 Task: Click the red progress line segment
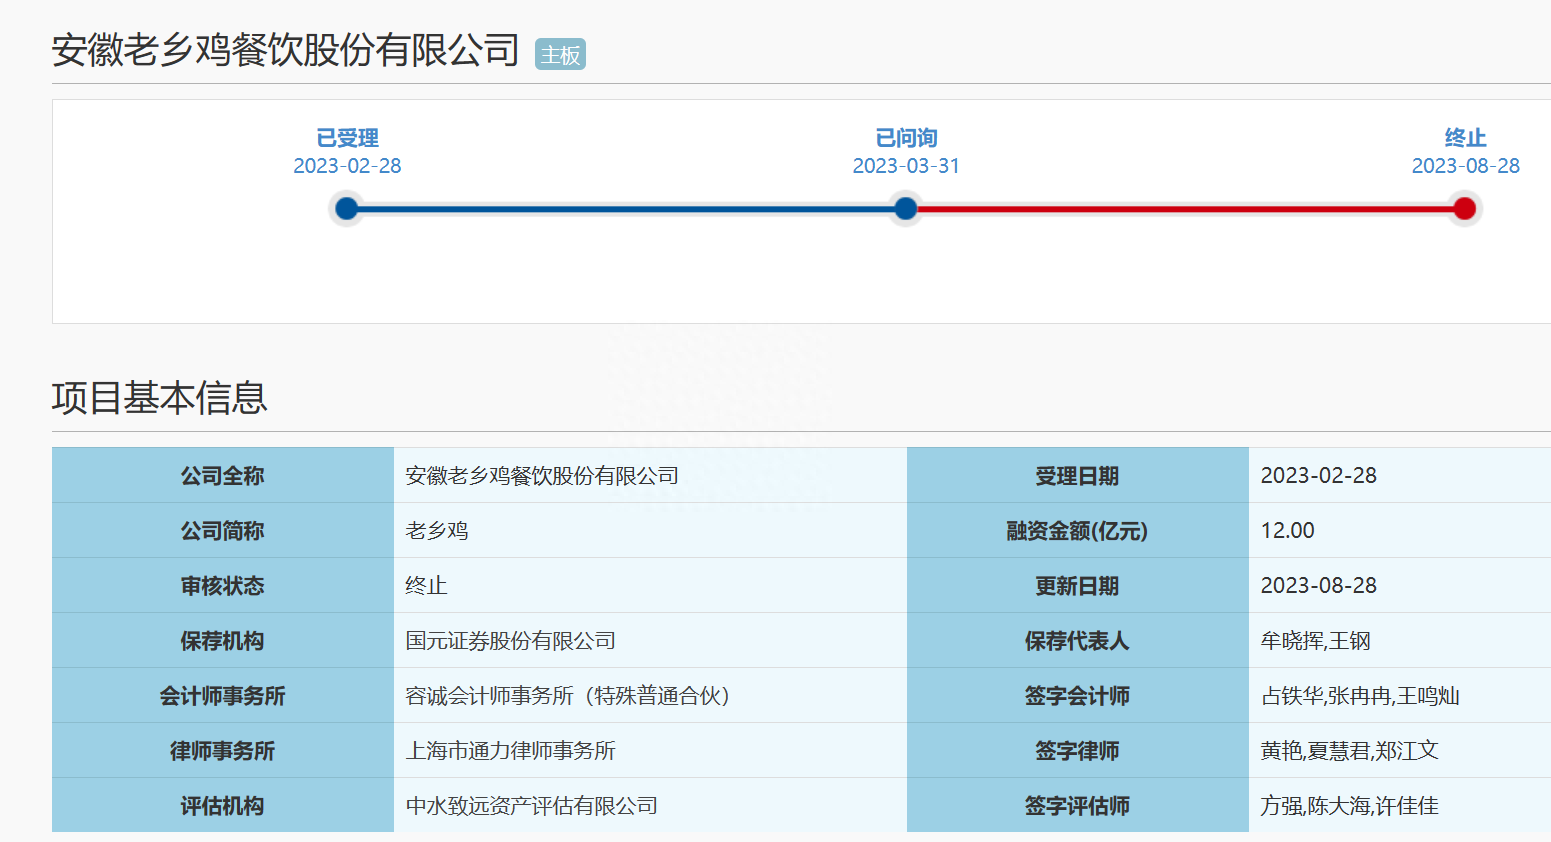pos(1185,209)
